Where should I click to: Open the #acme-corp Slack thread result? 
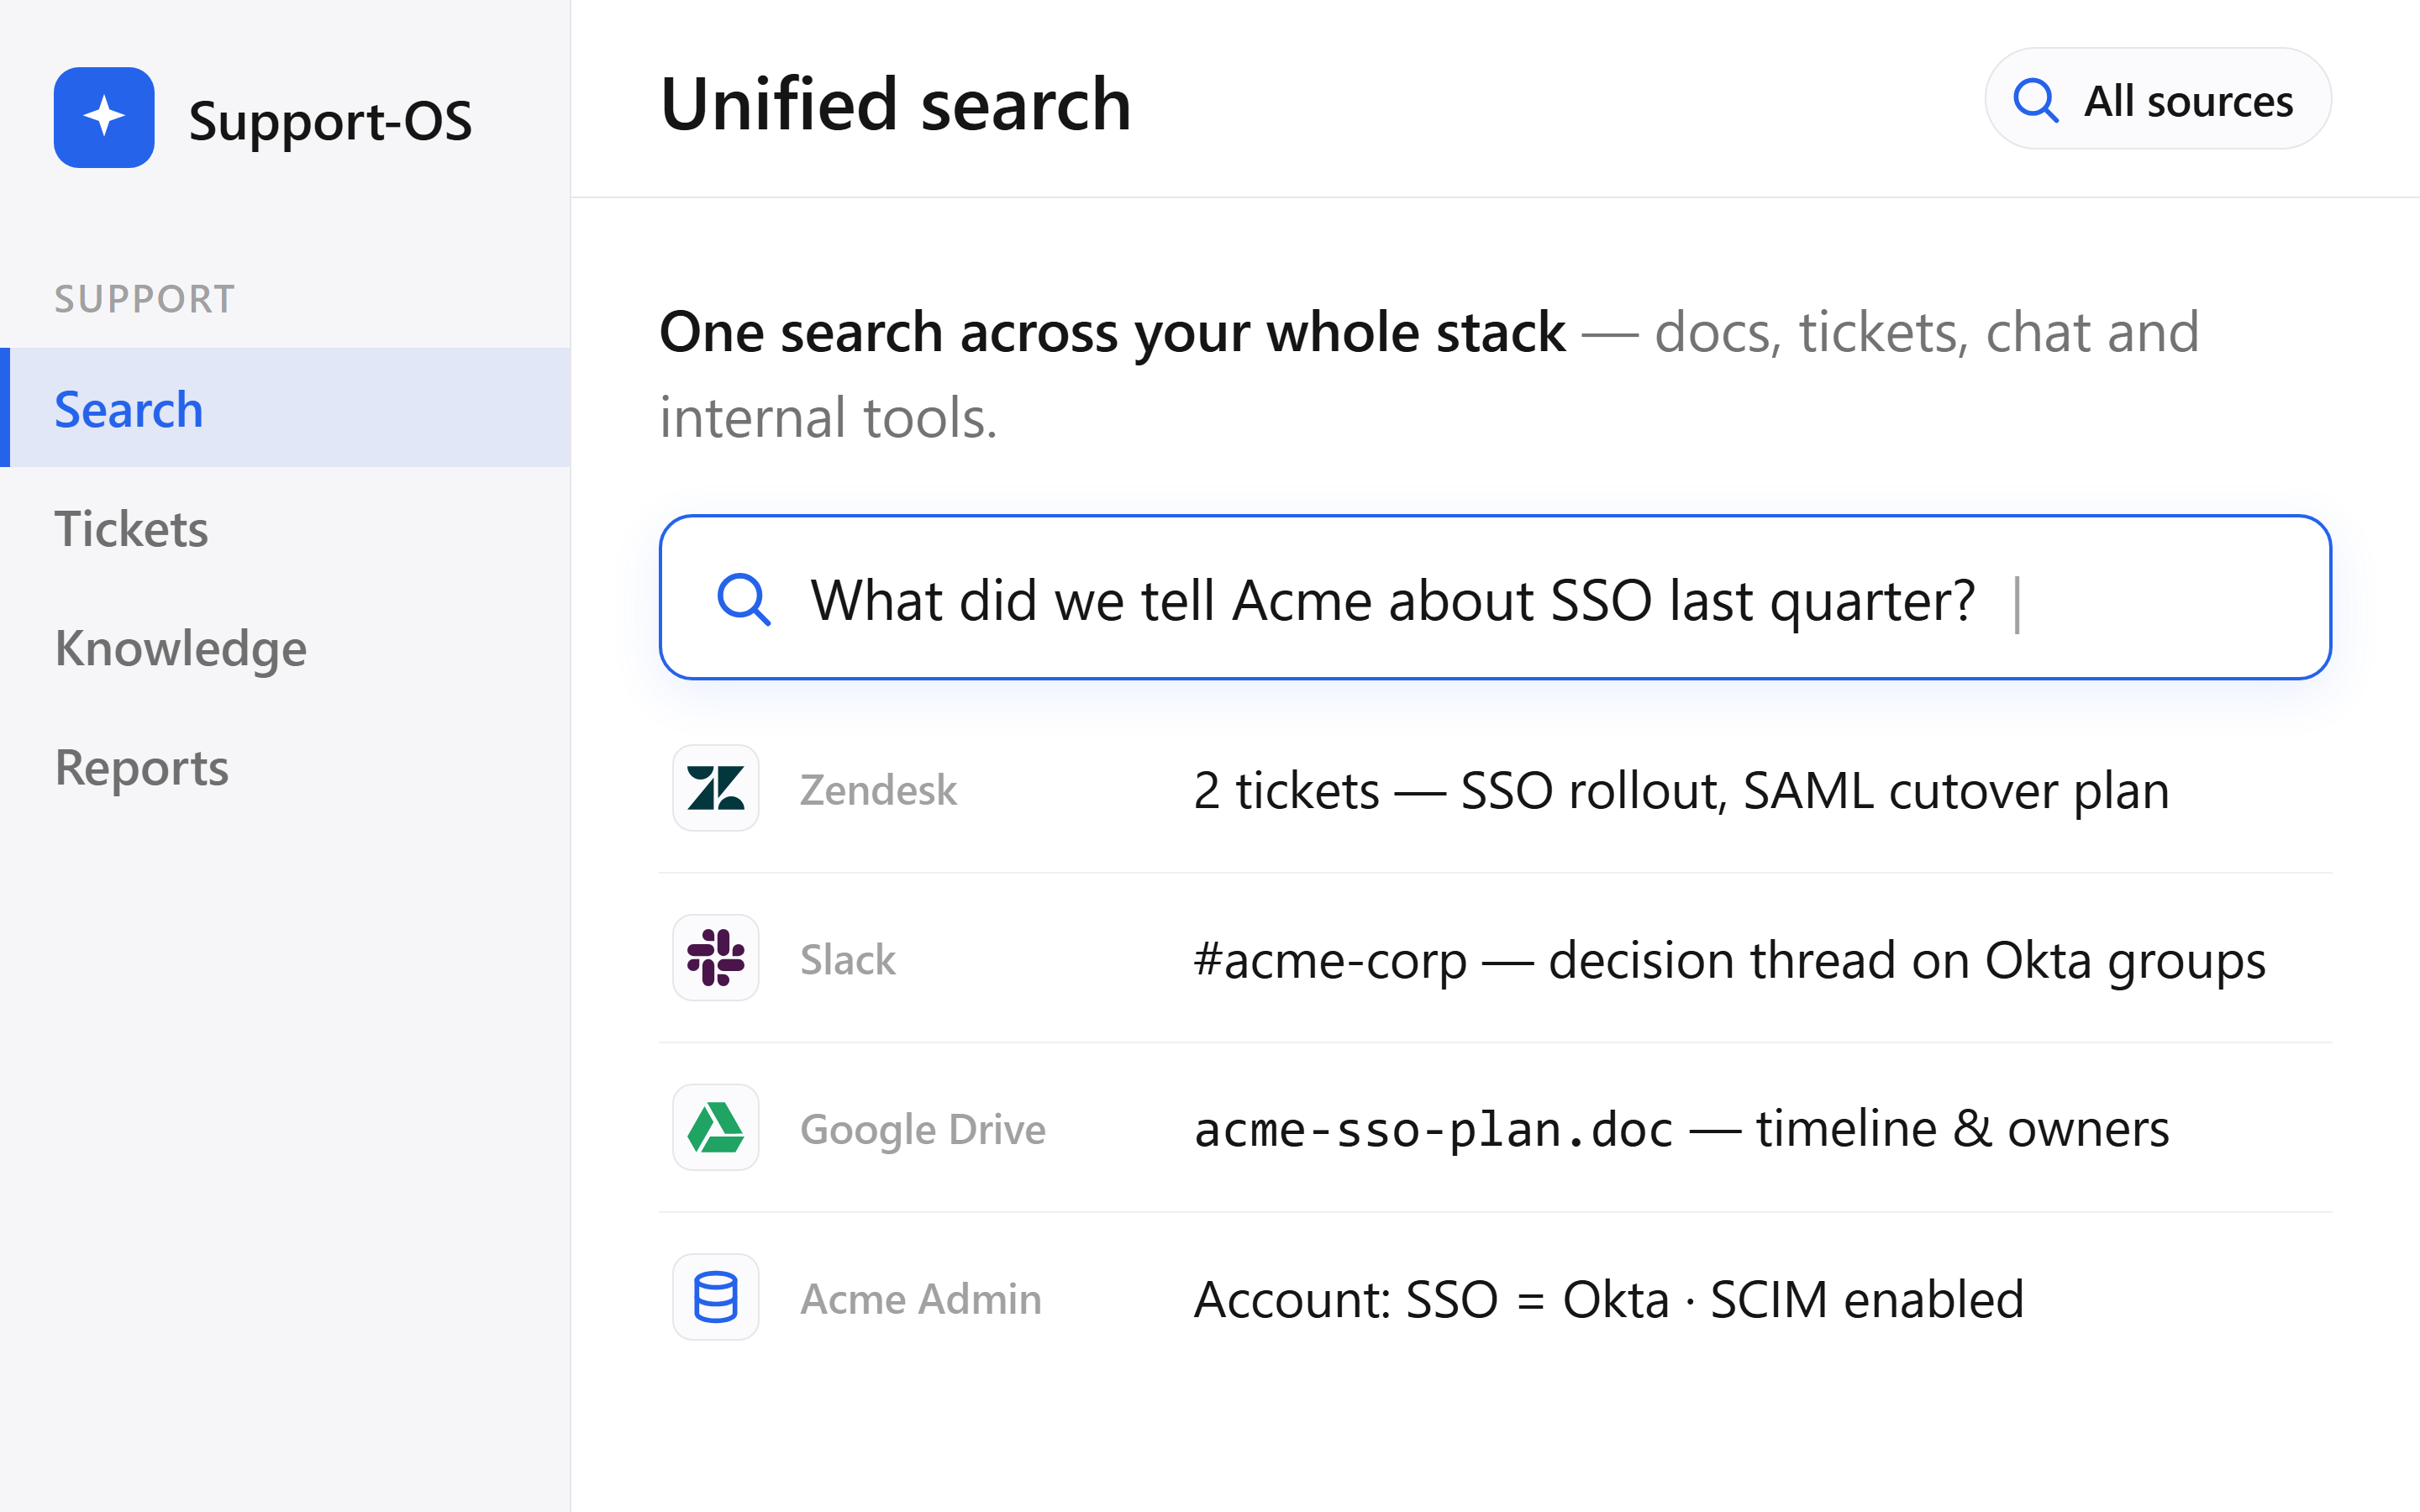[x=1495, y=958]
